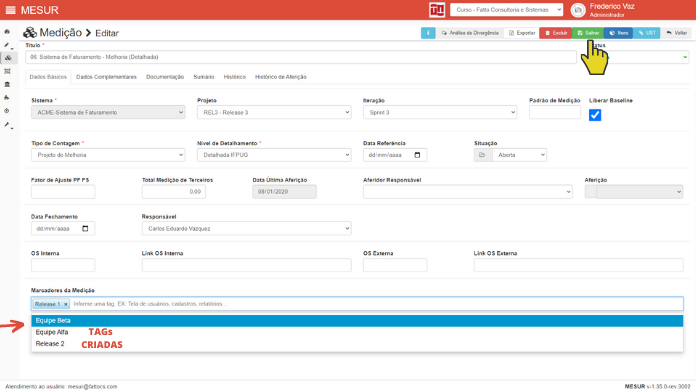Click the OS Externa input field

[x=395, y=265]
